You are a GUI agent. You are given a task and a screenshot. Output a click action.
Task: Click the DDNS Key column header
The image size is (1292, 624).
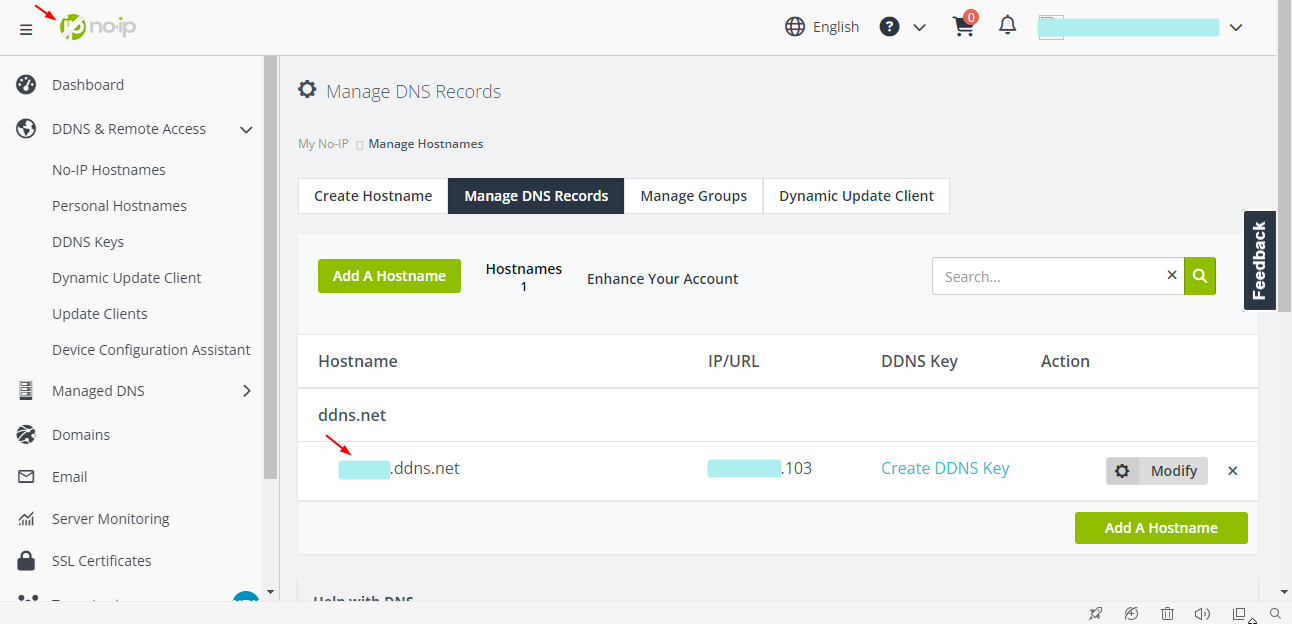[x=919, y=361]
